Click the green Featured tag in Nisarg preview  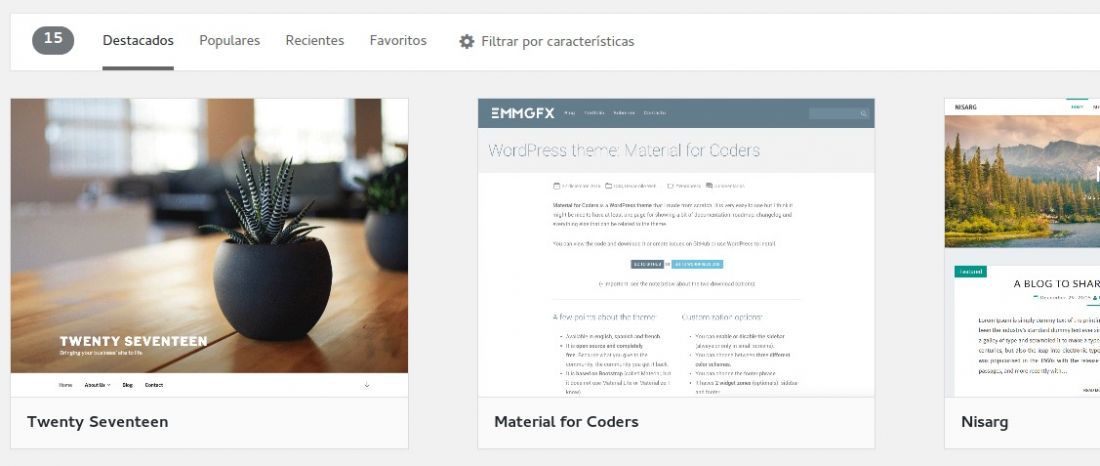(x=970, y=272)
